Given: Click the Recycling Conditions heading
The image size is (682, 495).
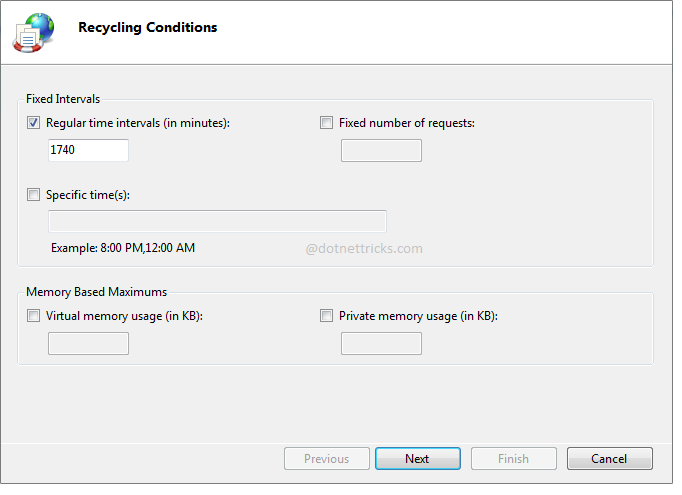Looking at the screenshot, I should tap(147, 28).
